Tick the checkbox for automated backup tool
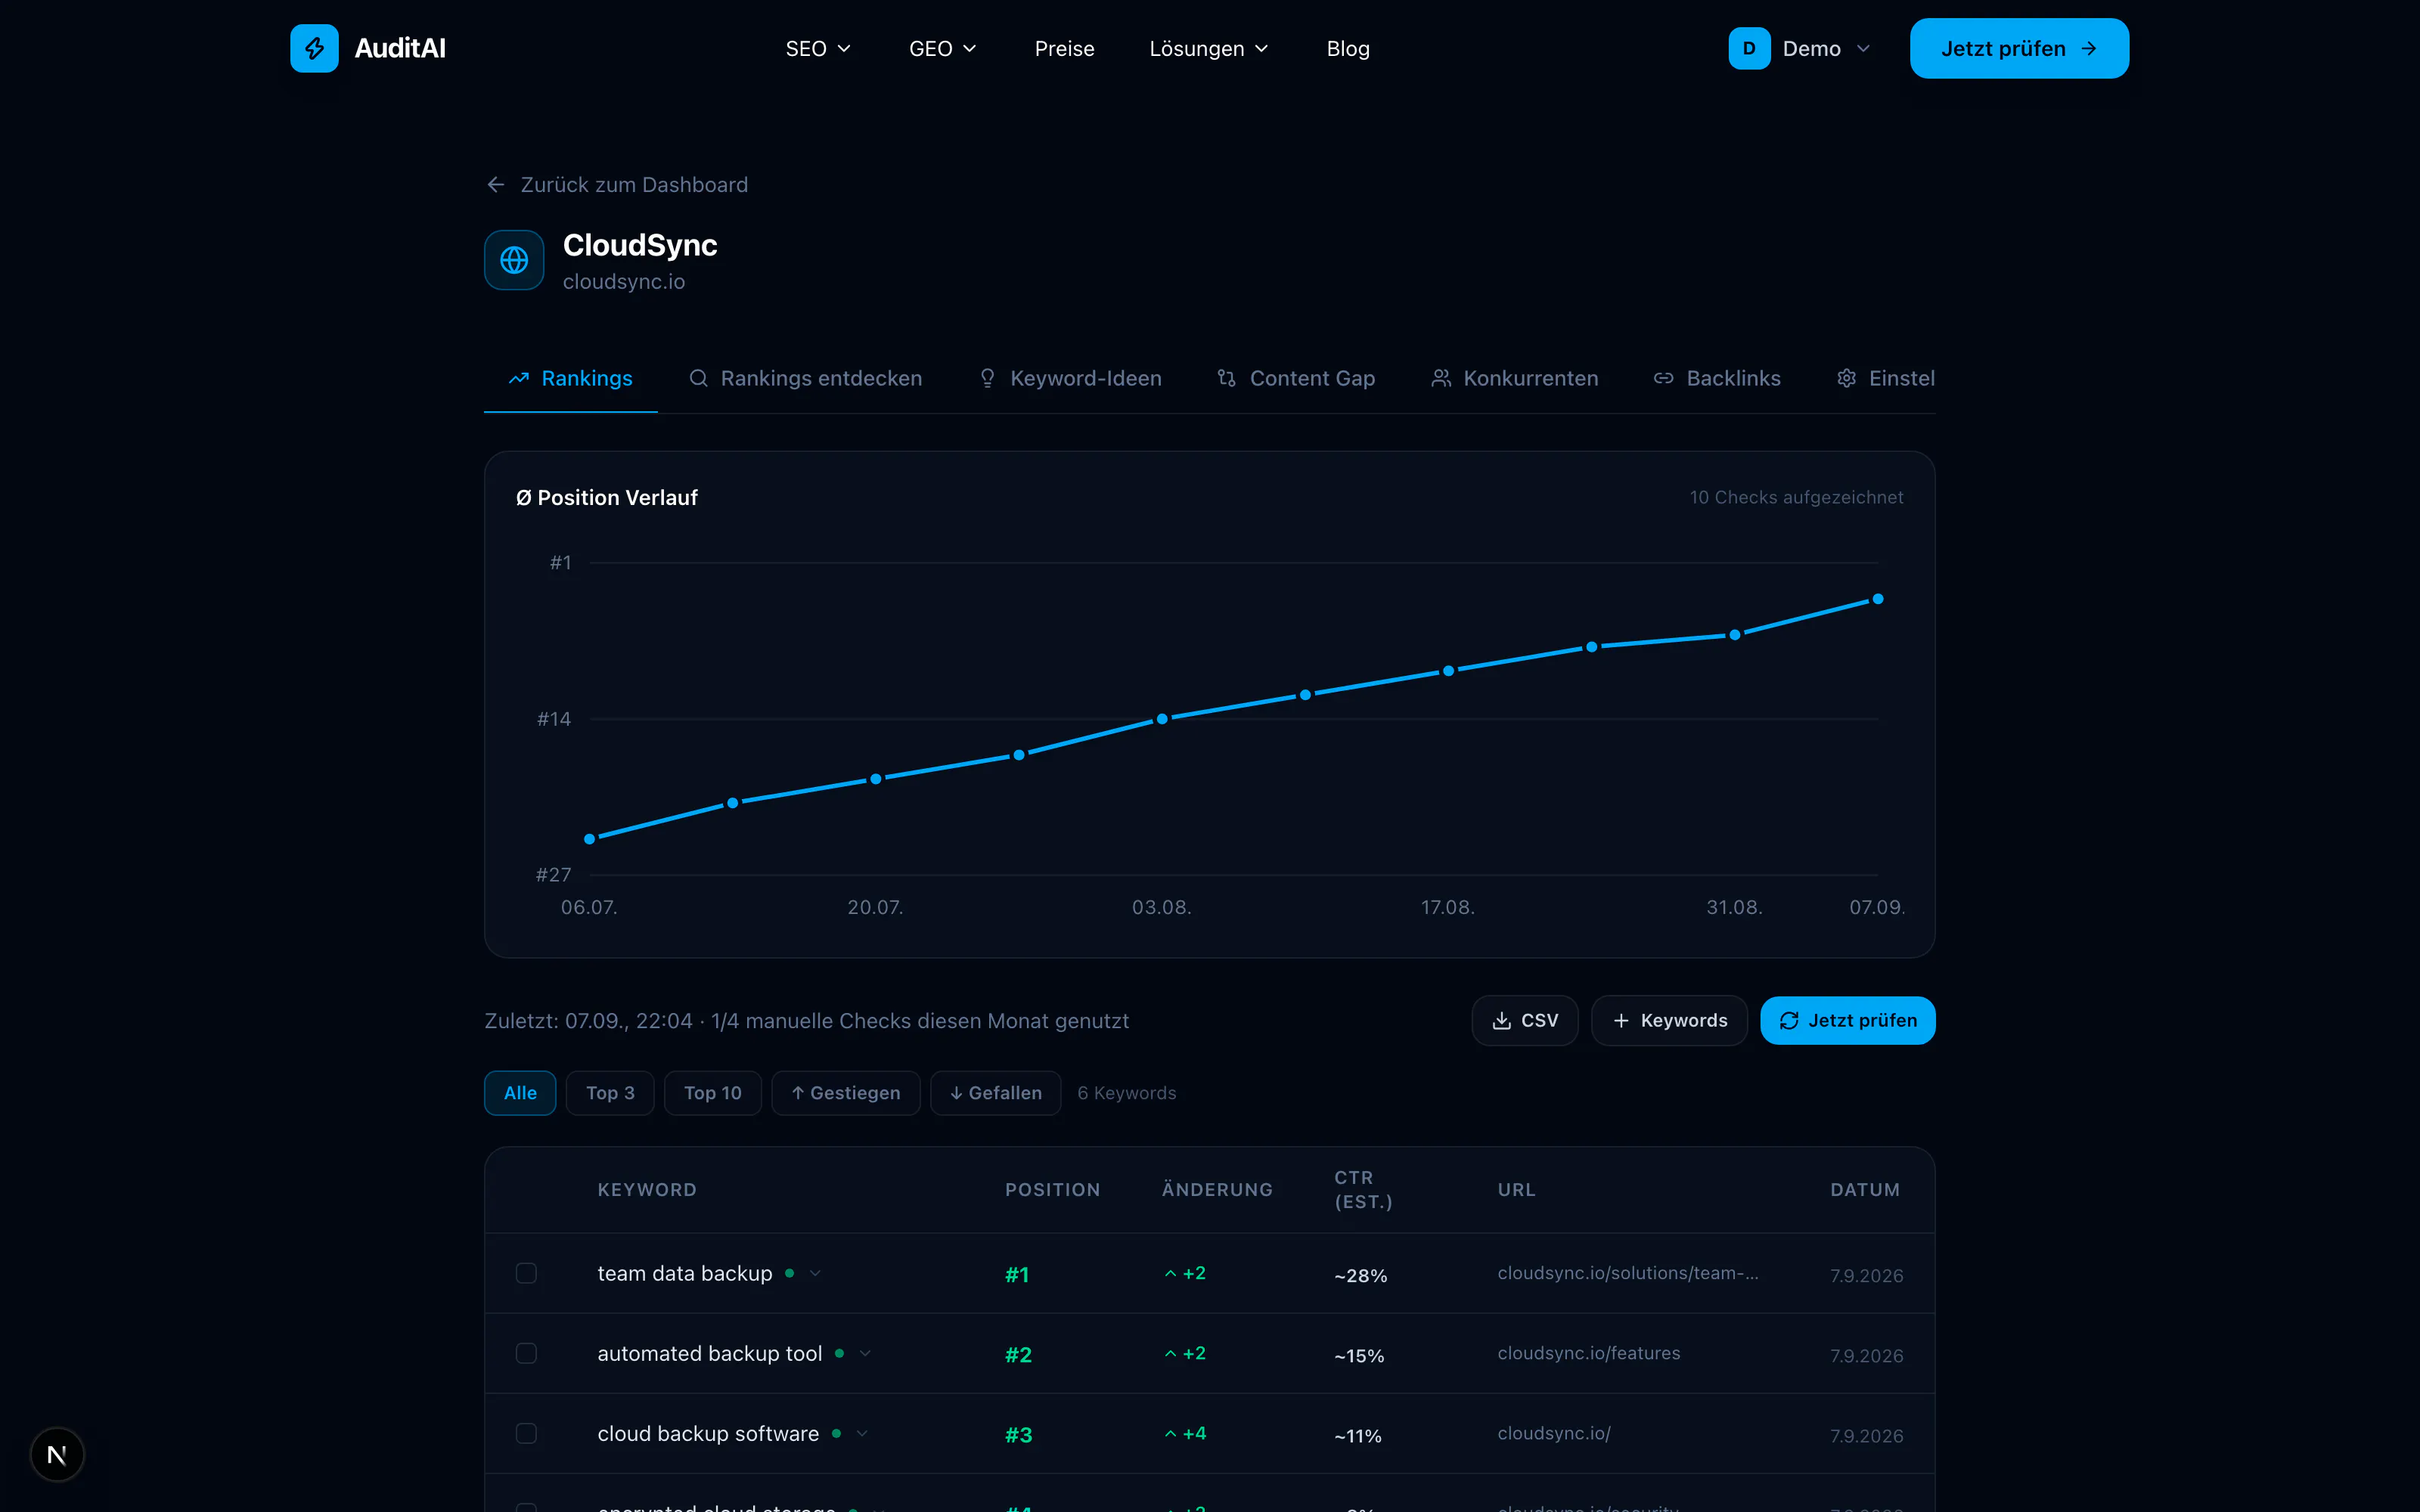 526,1353
